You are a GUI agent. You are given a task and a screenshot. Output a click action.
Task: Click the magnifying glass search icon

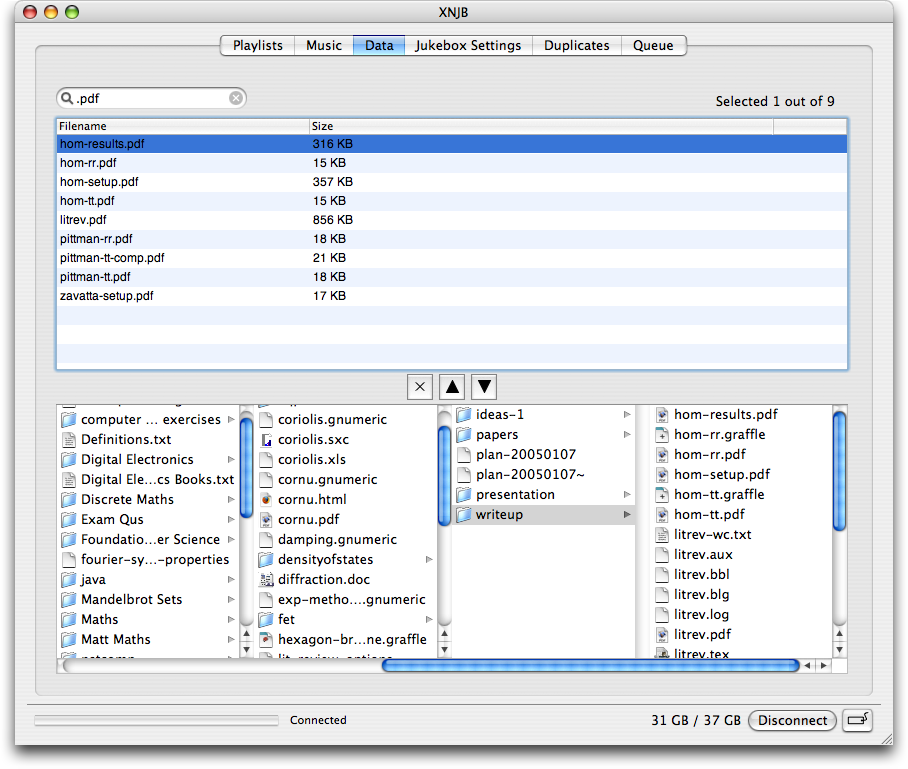pyautogui.click(x=68, y=98)
